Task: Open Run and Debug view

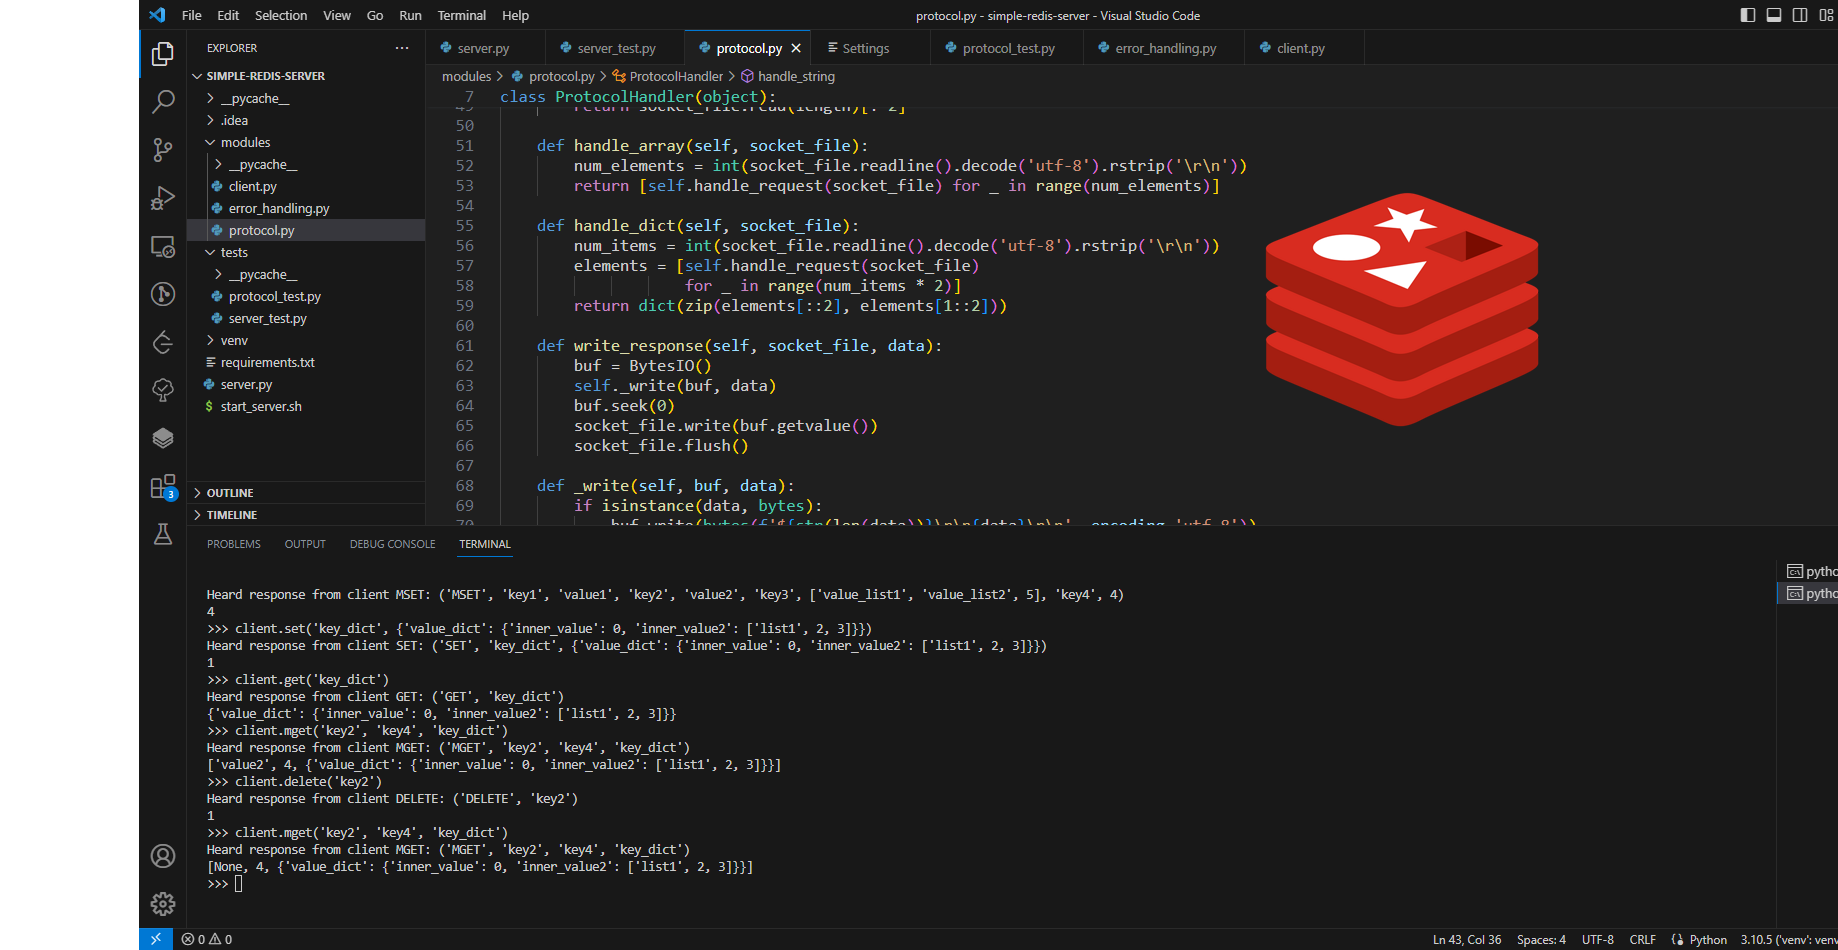Action: (162, 198)
